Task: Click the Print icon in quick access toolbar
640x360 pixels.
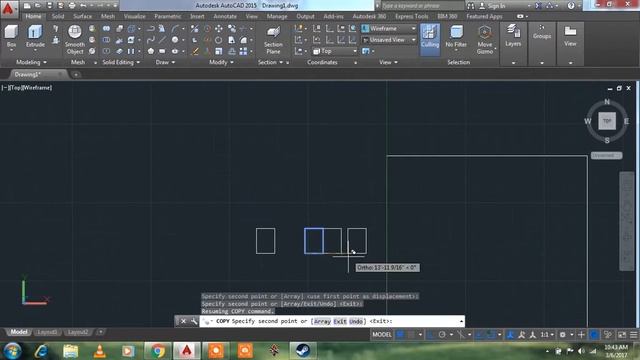Action: (x=72, y=6)
